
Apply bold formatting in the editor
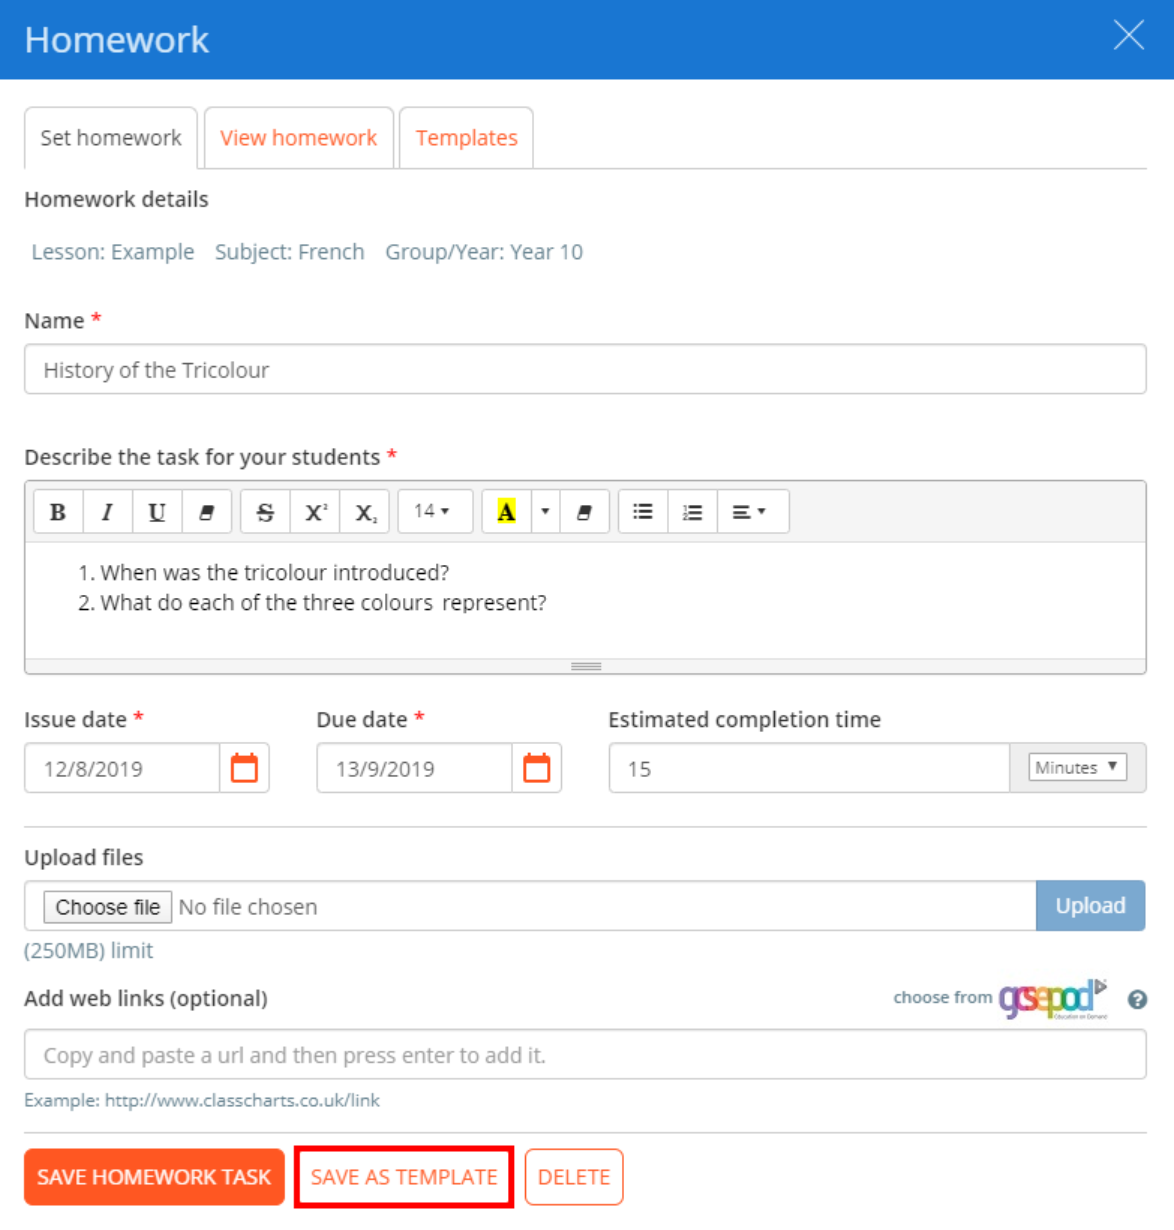coord(57,511)
